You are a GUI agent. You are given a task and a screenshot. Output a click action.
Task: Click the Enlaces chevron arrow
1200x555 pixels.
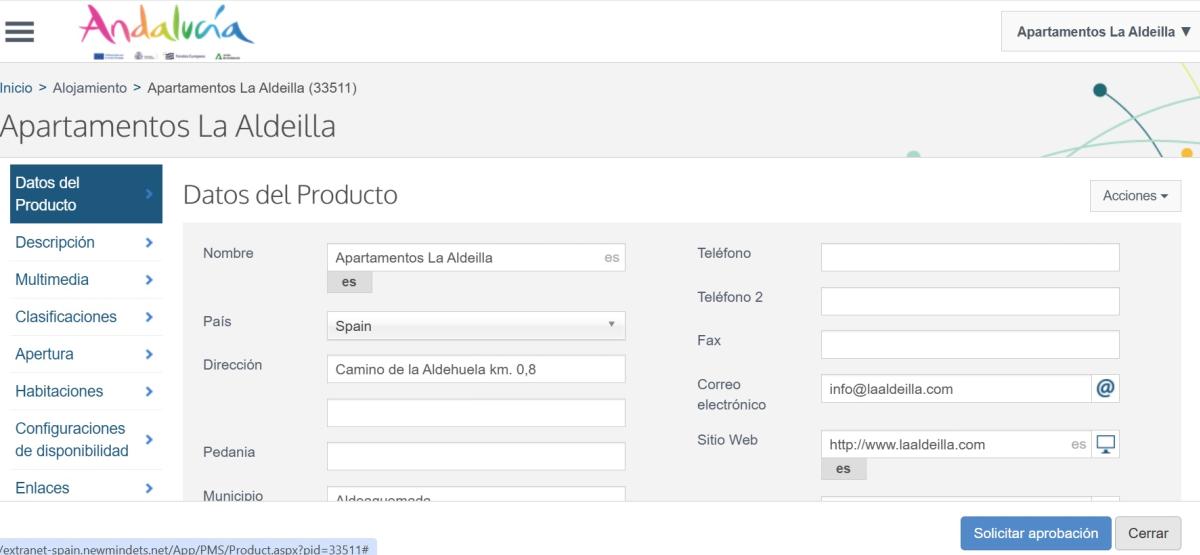[x=149, y=488]
